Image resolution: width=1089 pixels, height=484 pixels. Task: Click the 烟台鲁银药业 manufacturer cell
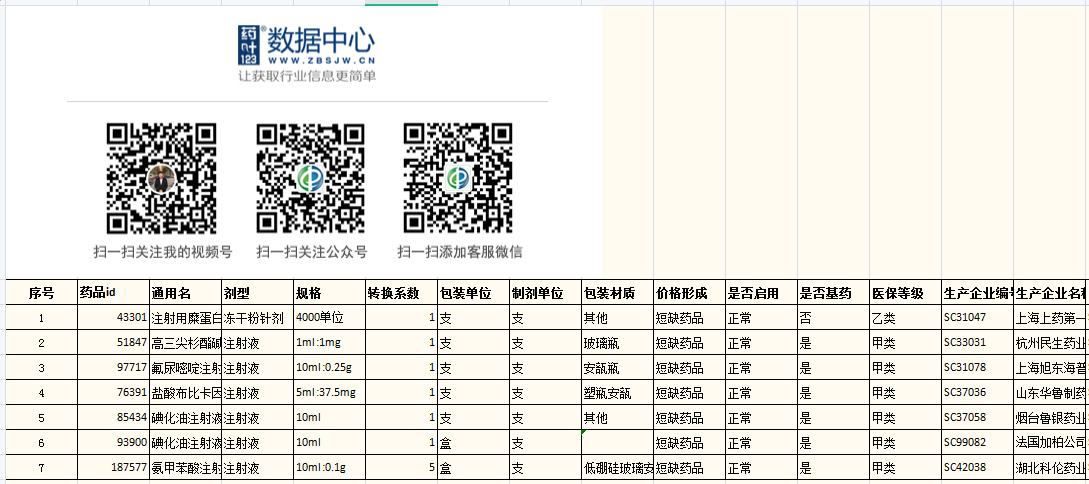[1051, 418]
